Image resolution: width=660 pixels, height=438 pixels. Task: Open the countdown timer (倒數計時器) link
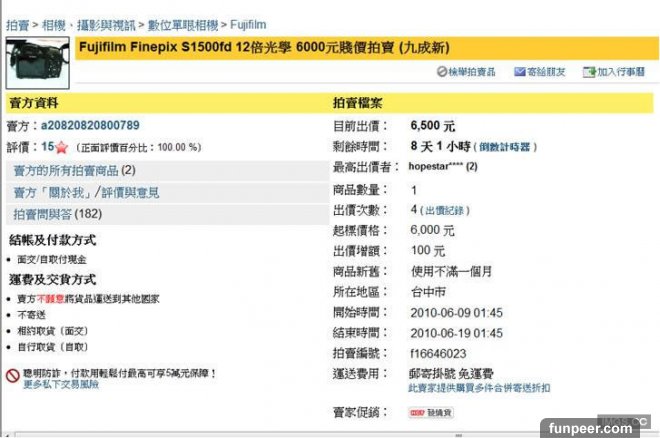[506, 147]
